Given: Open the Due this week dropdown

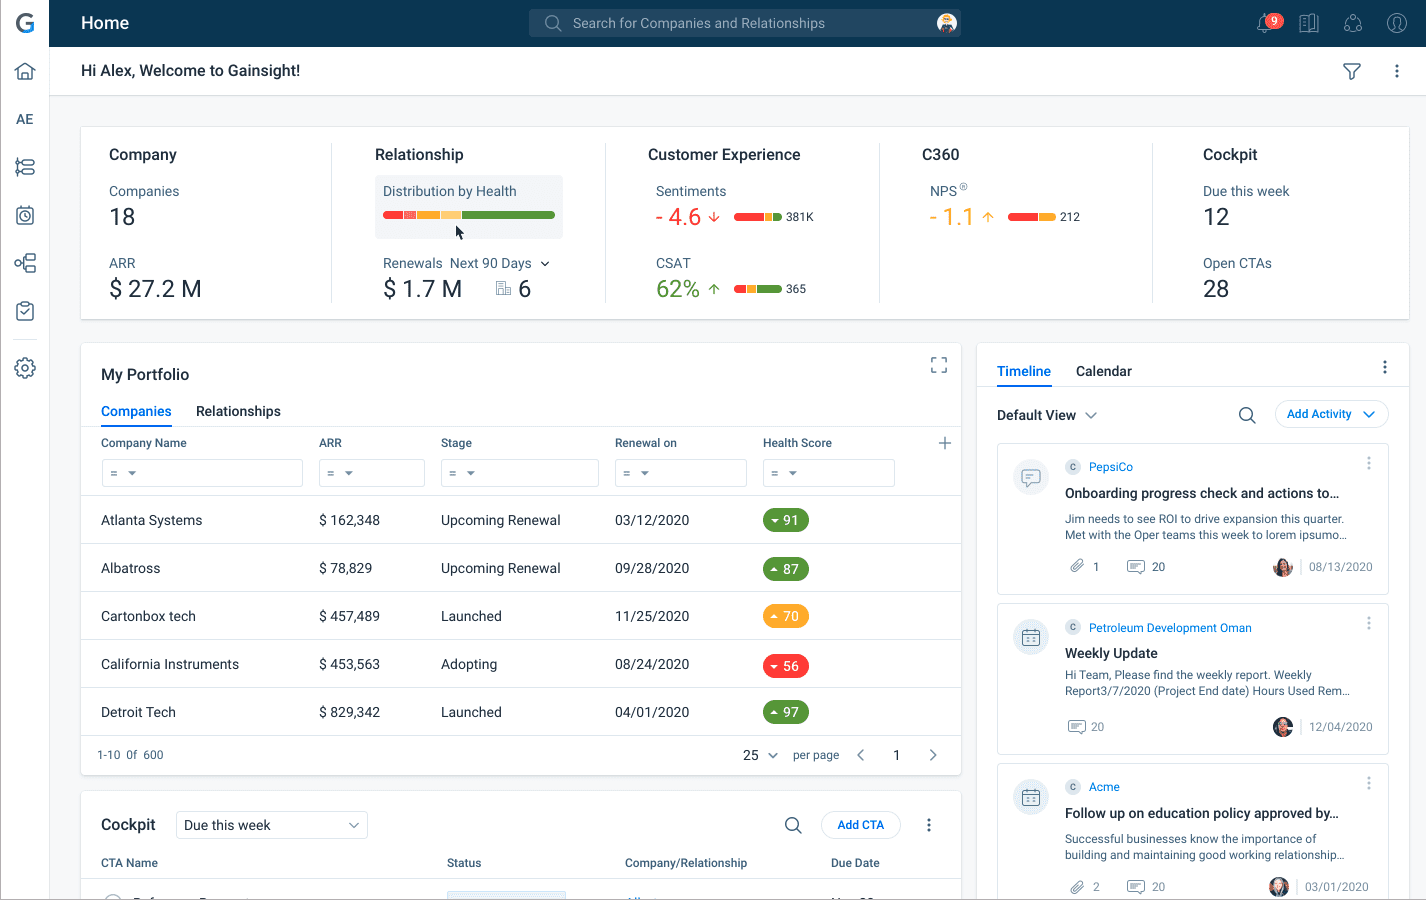Looking at the screenshot, I should tap(271, 825).
